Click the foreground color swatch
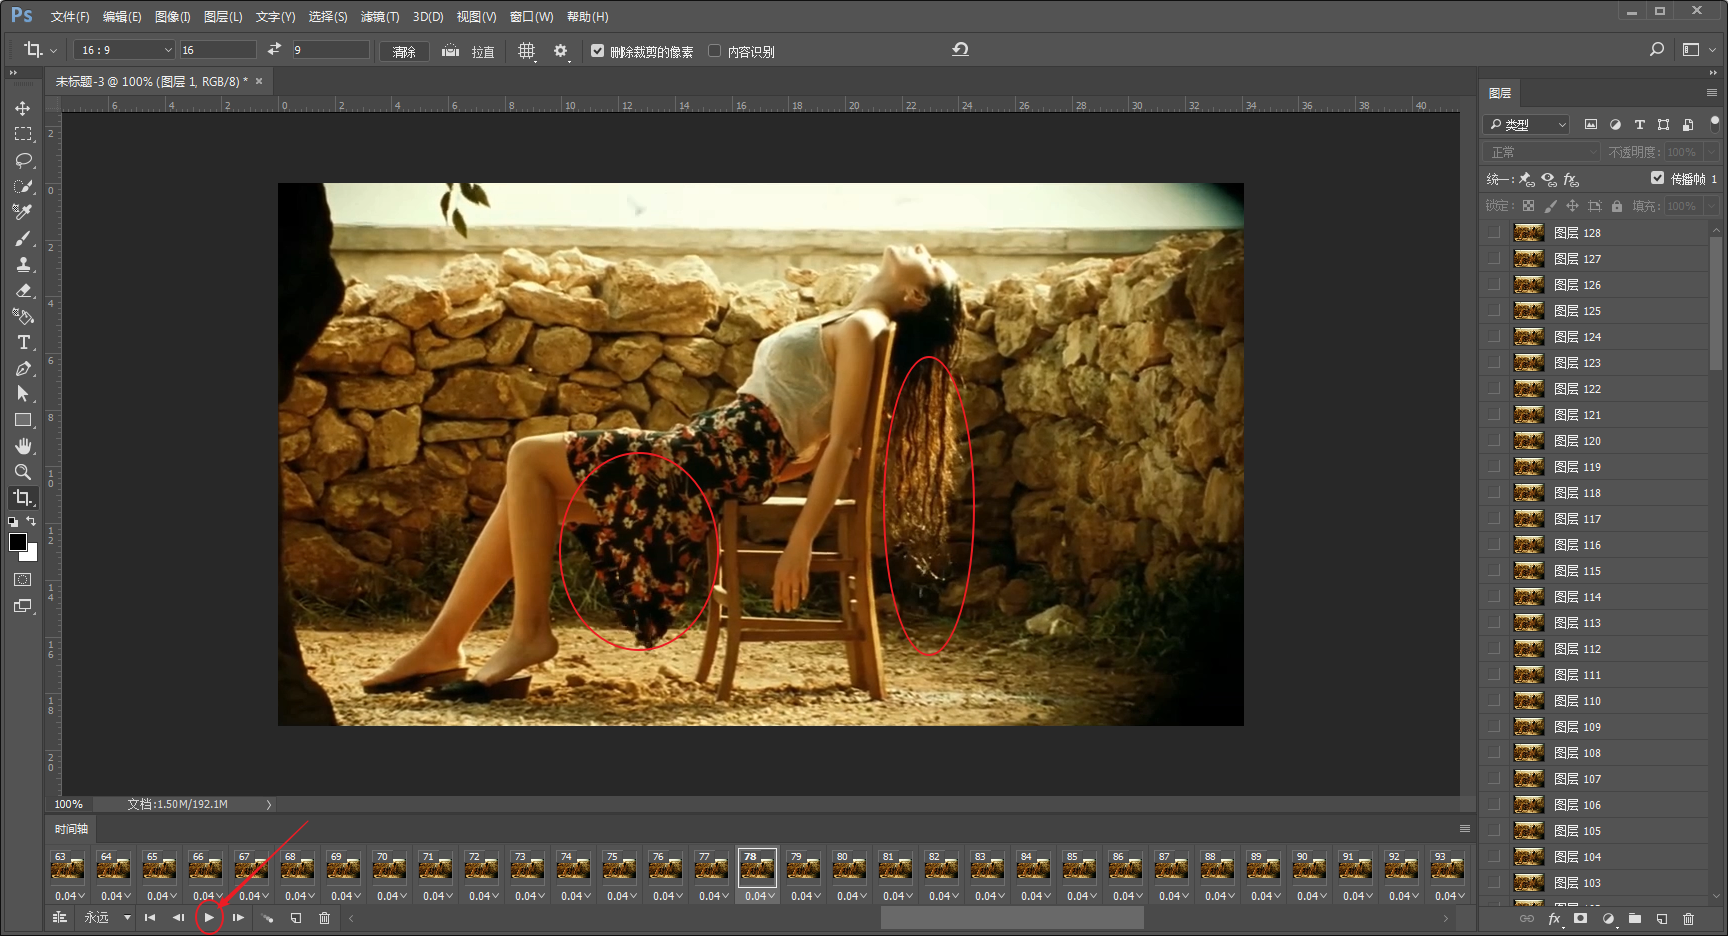The image size is (1728, 936). click(18, 542)
